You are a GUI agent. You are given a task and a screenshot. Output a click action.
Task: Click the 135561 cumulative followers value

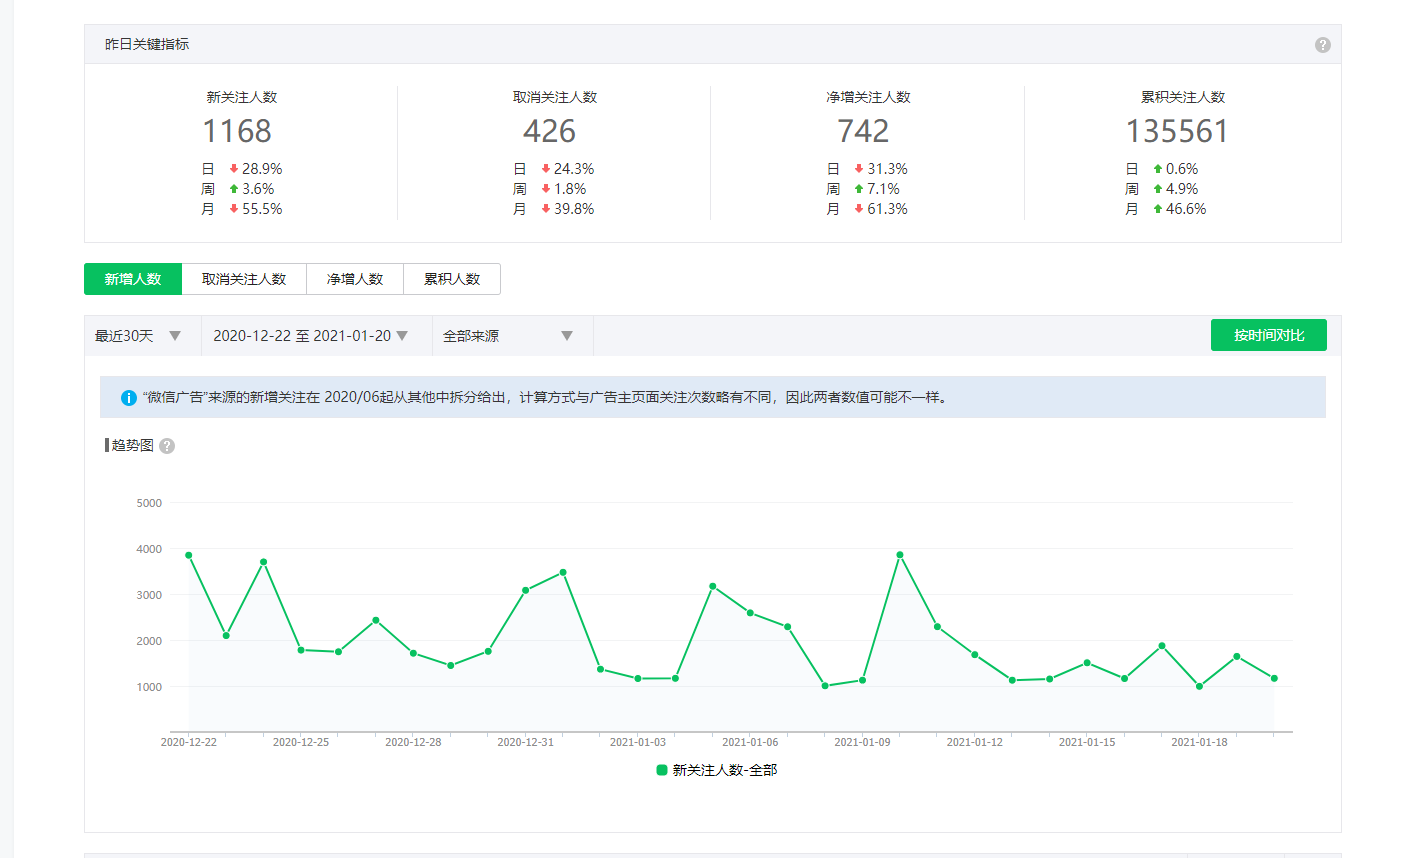tap(1177, 131)
